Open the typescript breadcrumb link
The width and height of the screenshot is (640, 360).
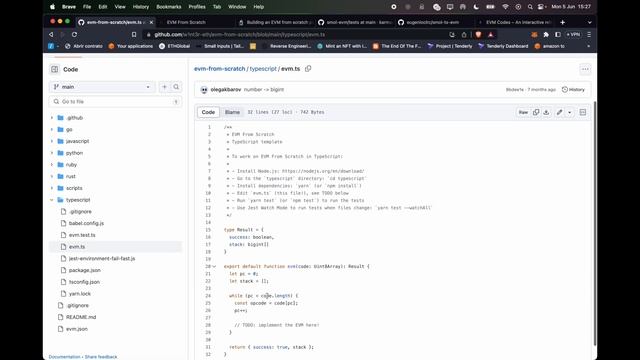coord(263,69)
